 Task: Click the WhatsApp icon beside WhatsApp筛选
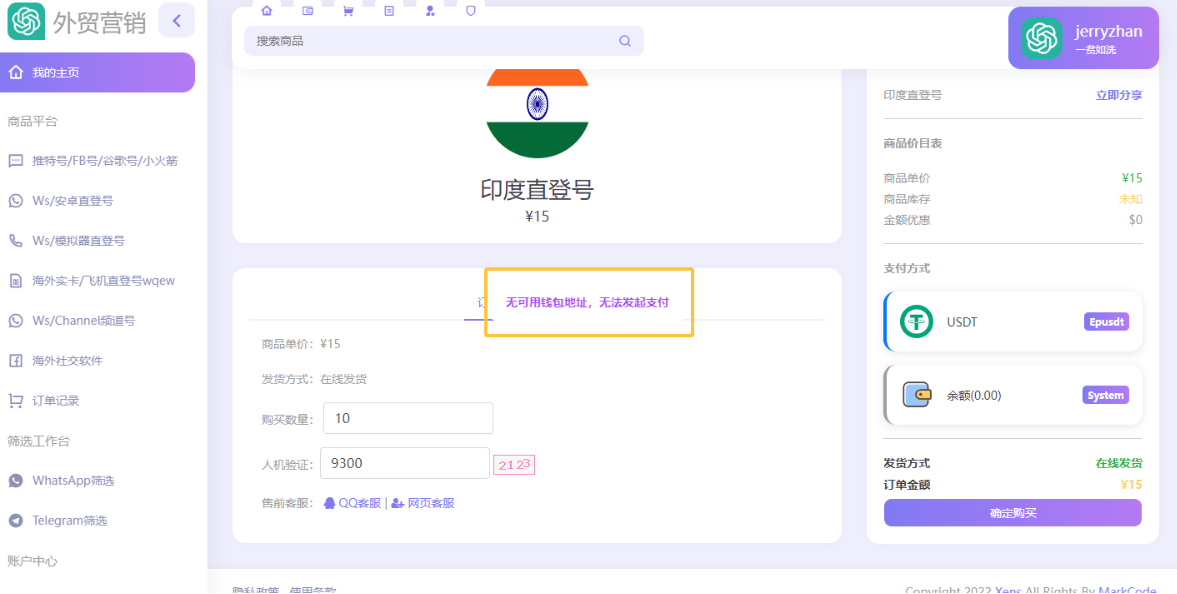(15, 481)
